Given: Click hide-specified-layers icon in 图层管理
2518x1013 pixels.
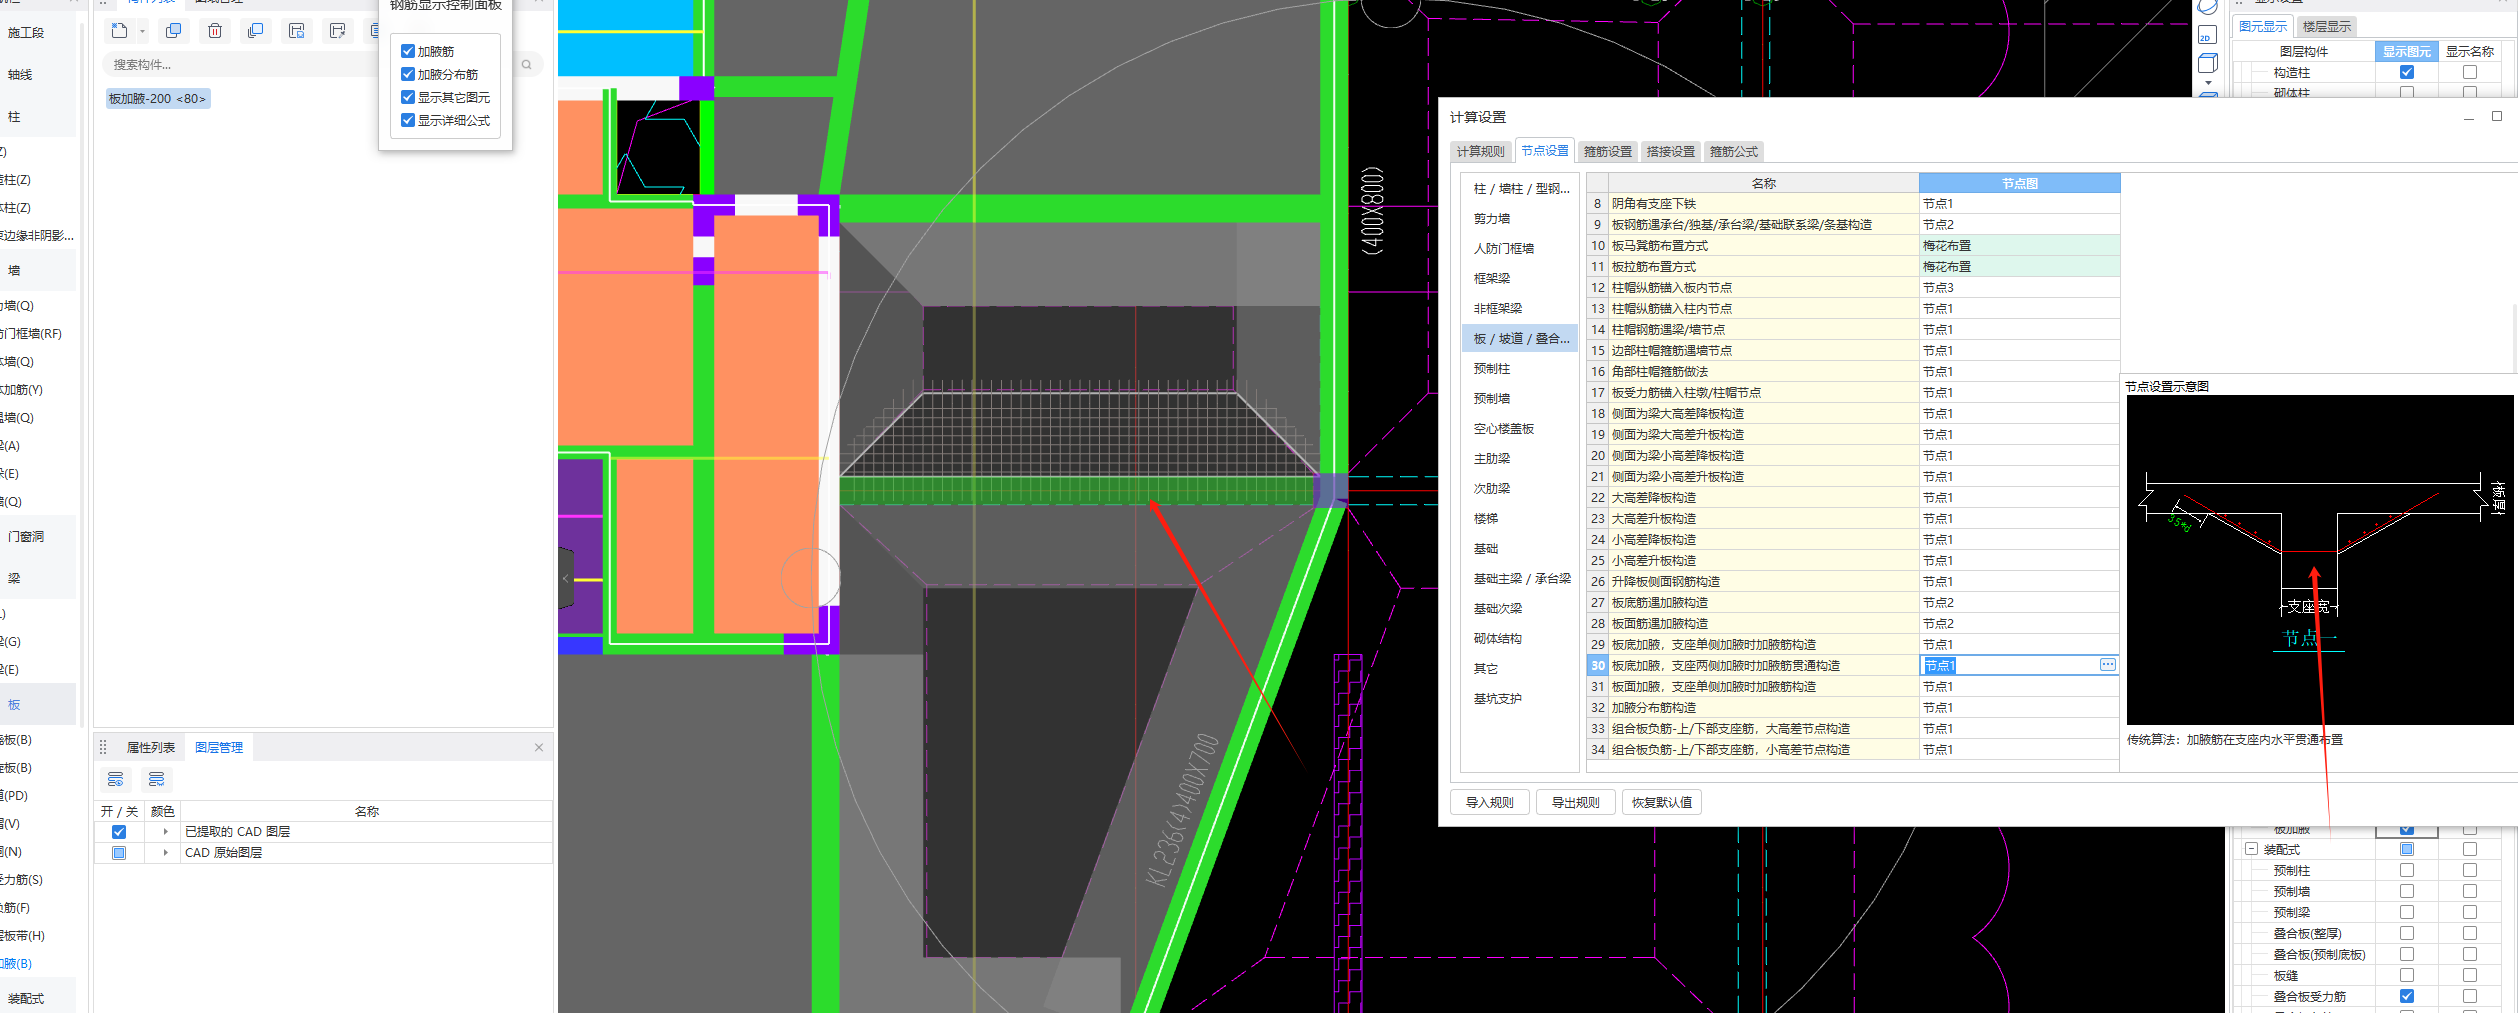Looking at the screenshot, I should click(x=156, y=779).
